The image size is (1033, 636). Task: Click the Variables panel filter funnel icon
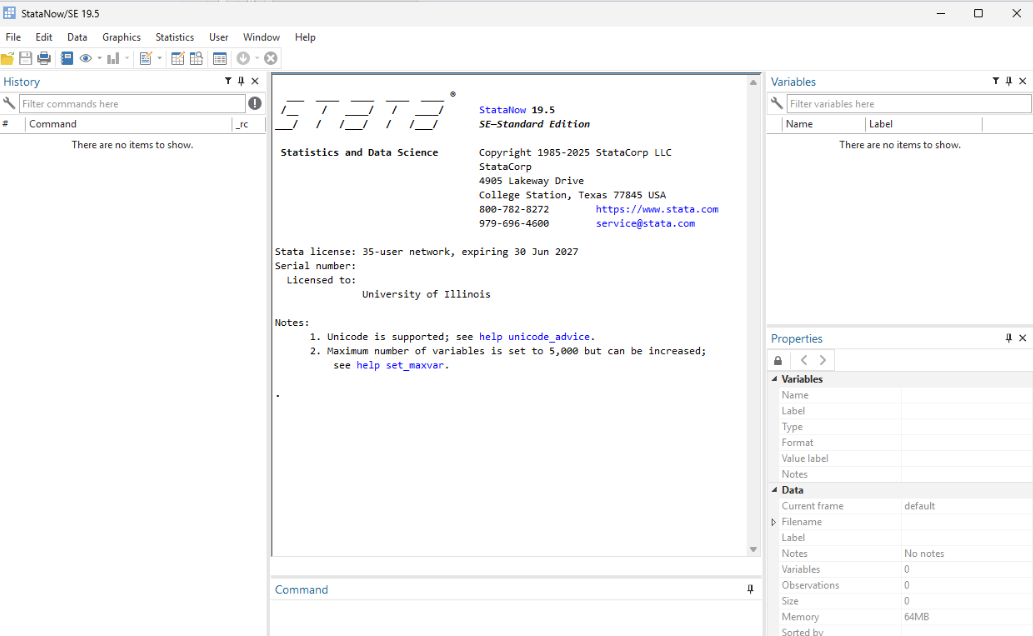tap(995, 81)
